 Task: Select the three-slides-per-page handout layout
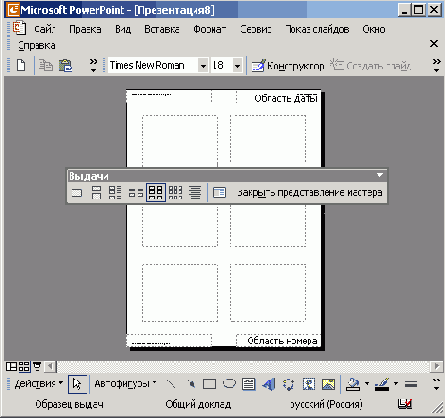[x=115, y=193]
